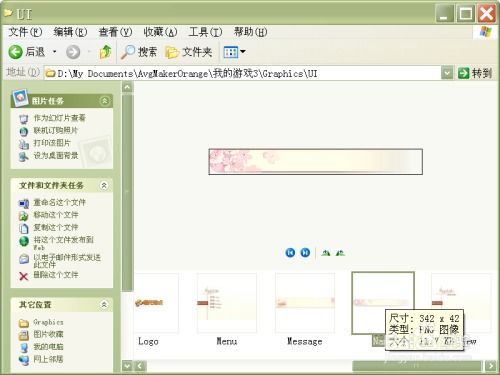The width and height of the screenshot is (500, 375).
Task: Open the Search (搜索) toolbar button
Action: point(138,52)
